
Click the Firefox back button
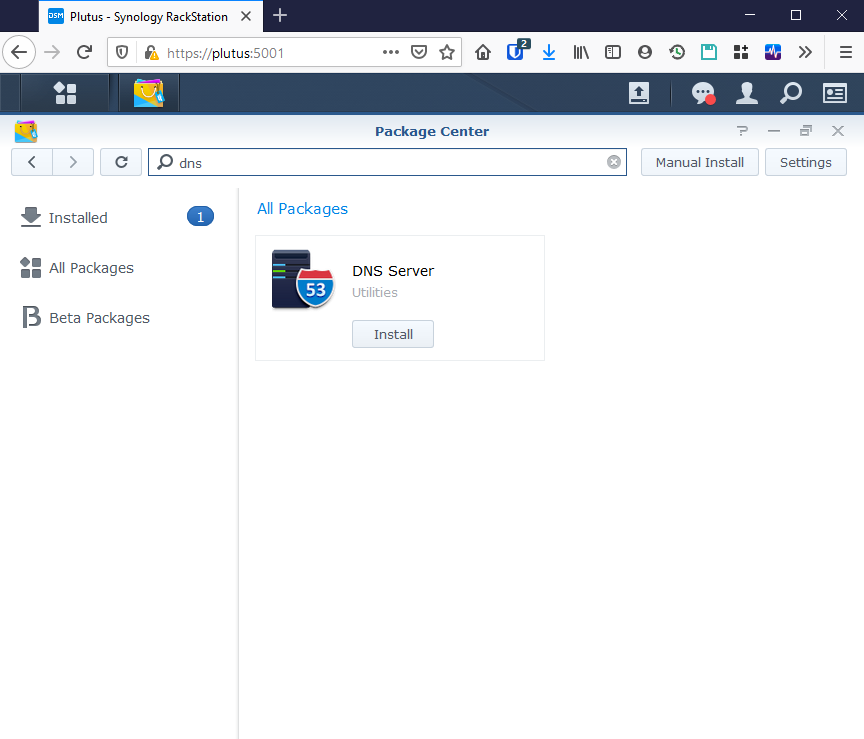19,52
